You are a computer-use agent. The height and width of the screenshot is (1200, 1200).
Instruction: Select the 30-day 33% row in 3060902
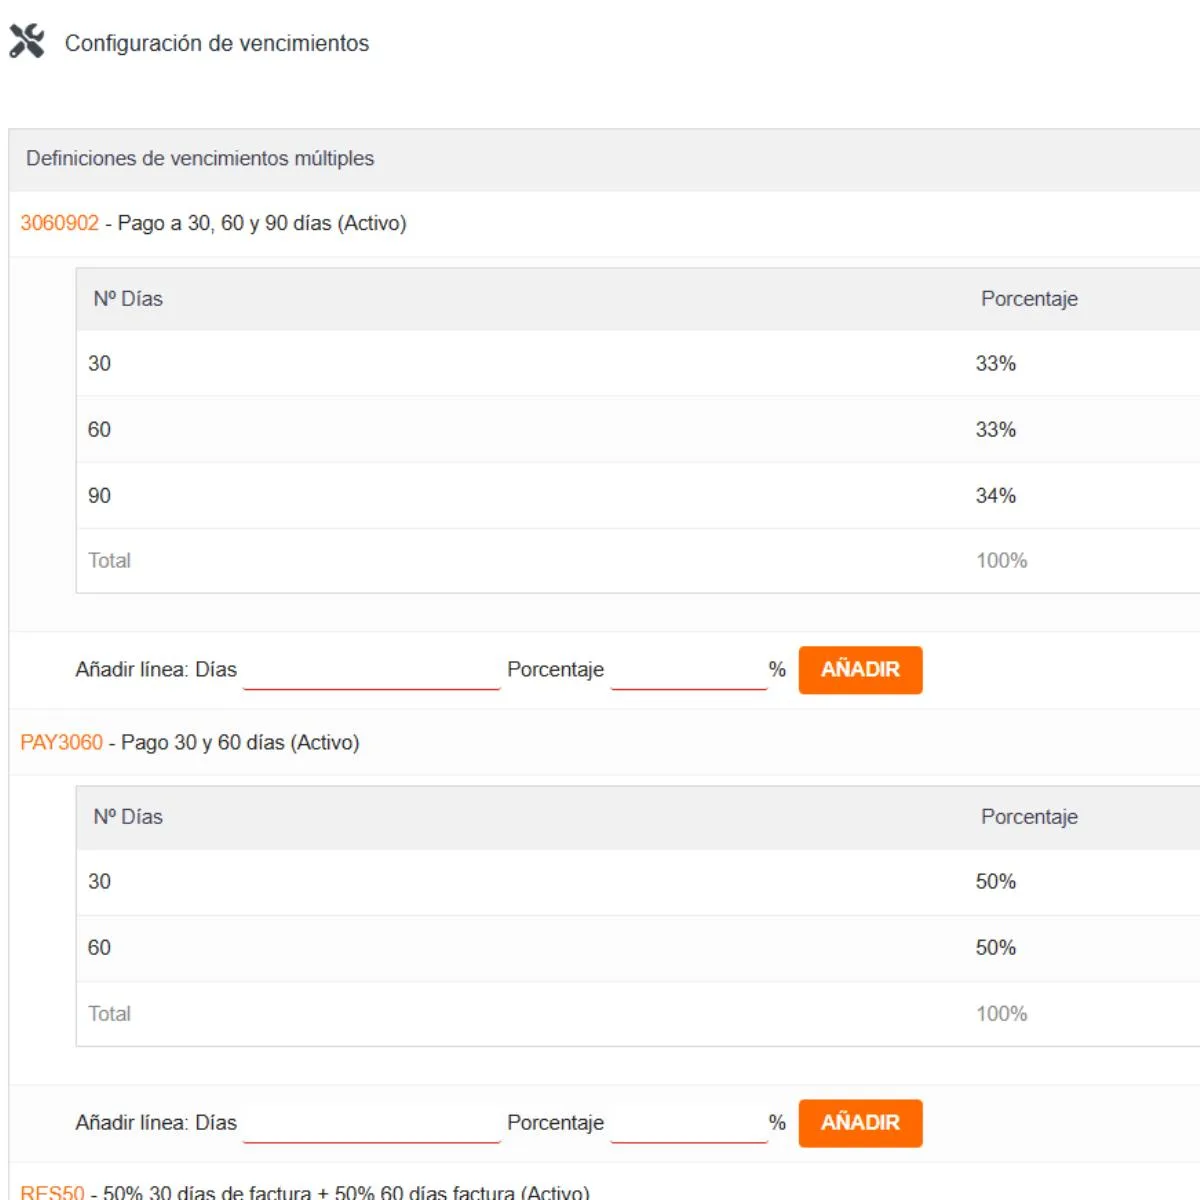638,363
